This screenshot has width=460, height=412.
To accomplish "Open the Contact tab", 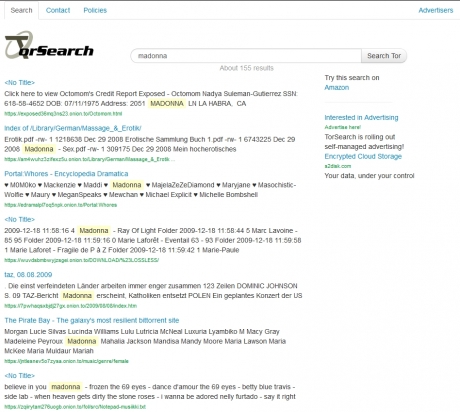I will coord(58,10).
